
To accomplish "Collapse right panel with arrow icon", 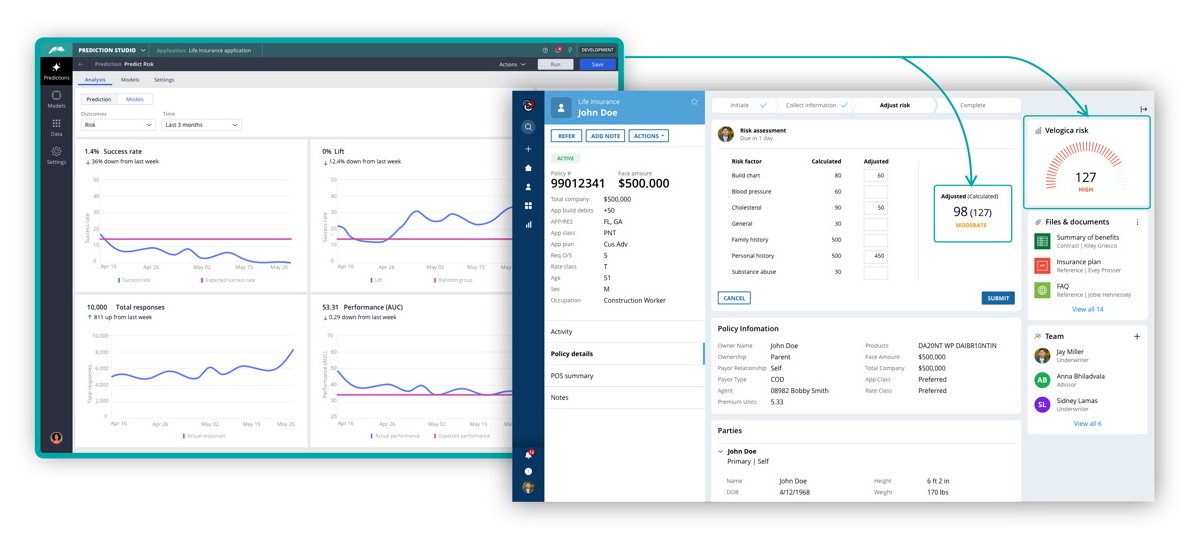I will pos(1143,109).
